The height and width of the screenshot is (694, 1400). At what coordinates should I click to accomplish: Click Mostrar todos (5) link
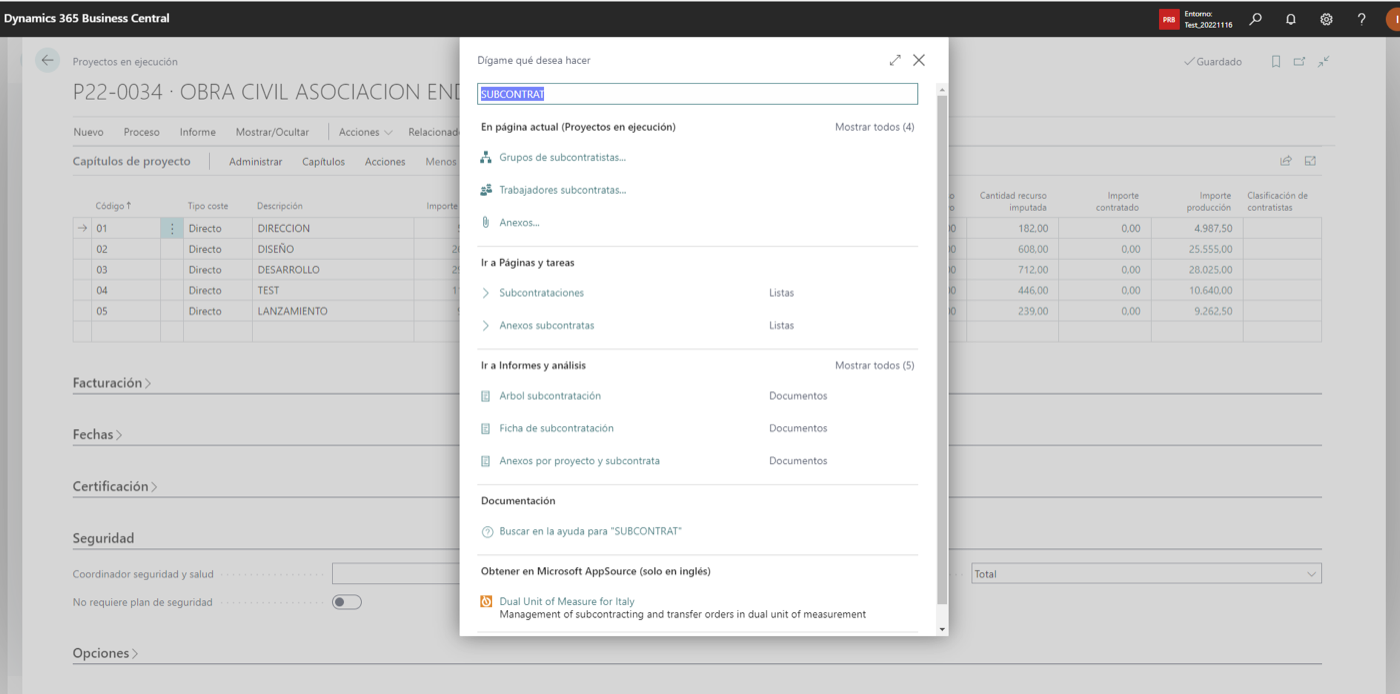[874, 365]
